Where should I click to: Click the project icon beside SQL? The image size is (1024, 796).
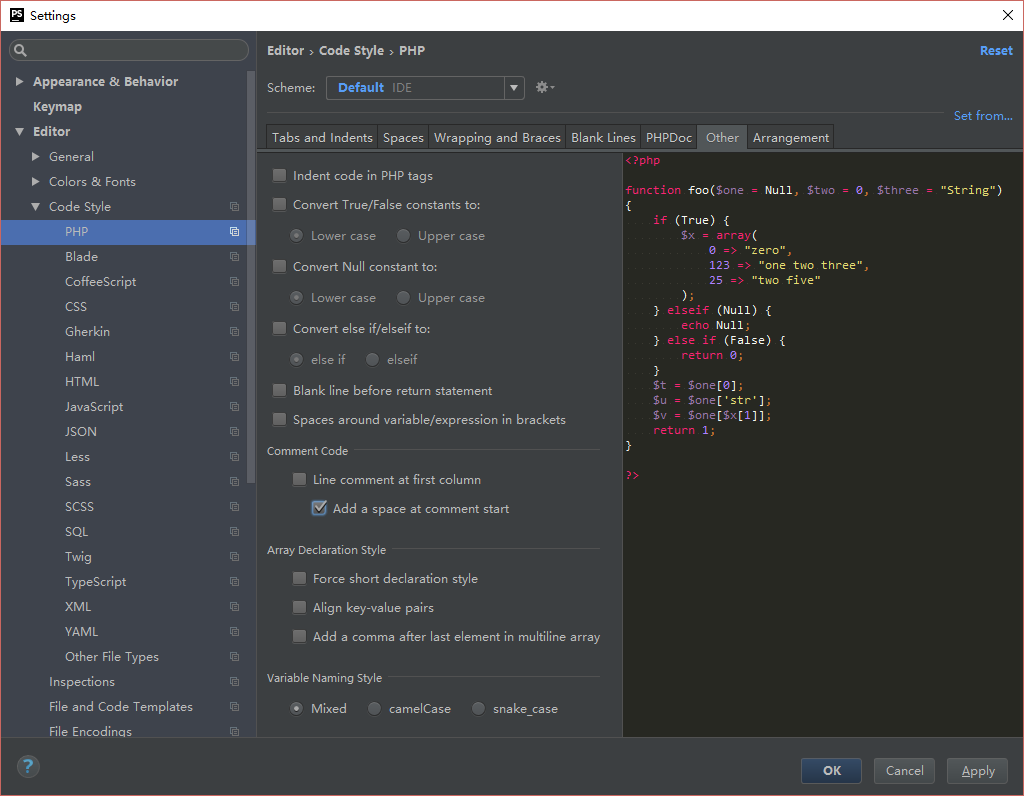[x=234, y=532]
